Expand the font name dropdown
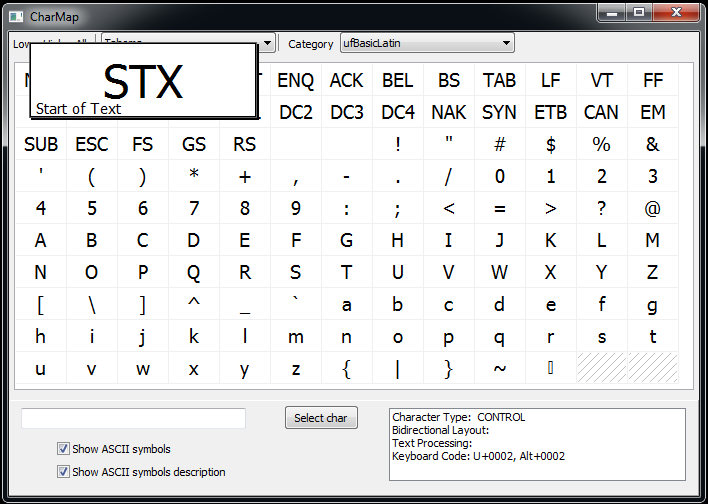The width and height of the screenshot is (708, 504). pos(267,43)
